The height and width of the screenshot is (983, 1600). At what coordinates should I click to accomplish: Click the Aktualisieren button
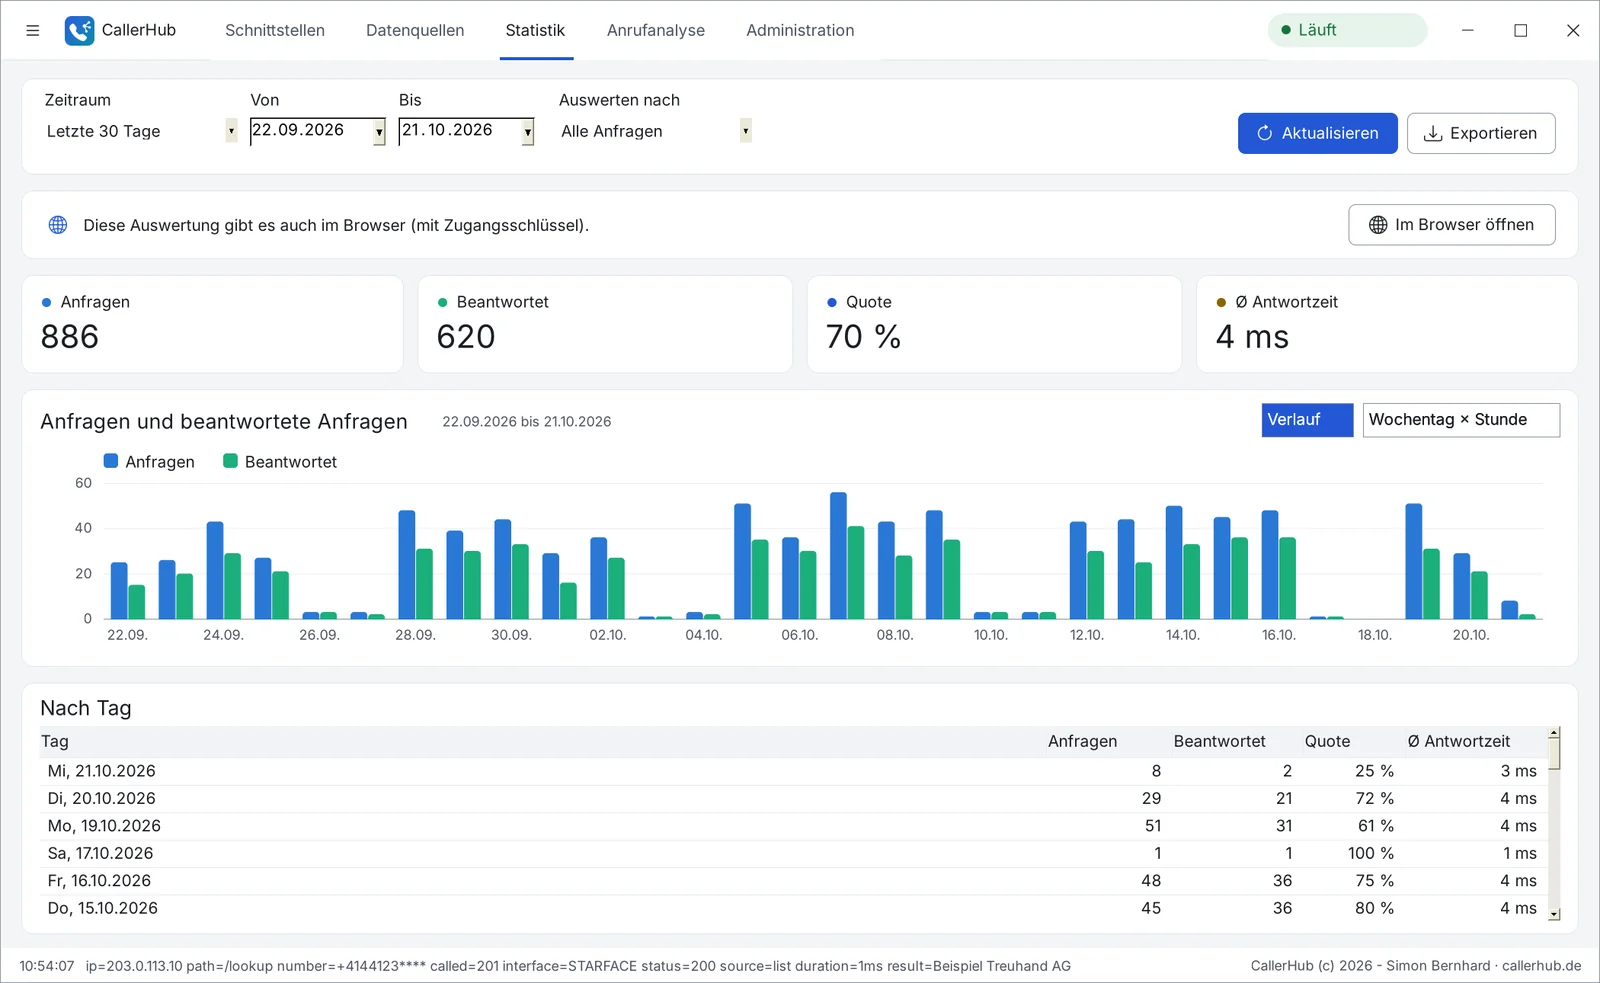tap(1317, 133)
